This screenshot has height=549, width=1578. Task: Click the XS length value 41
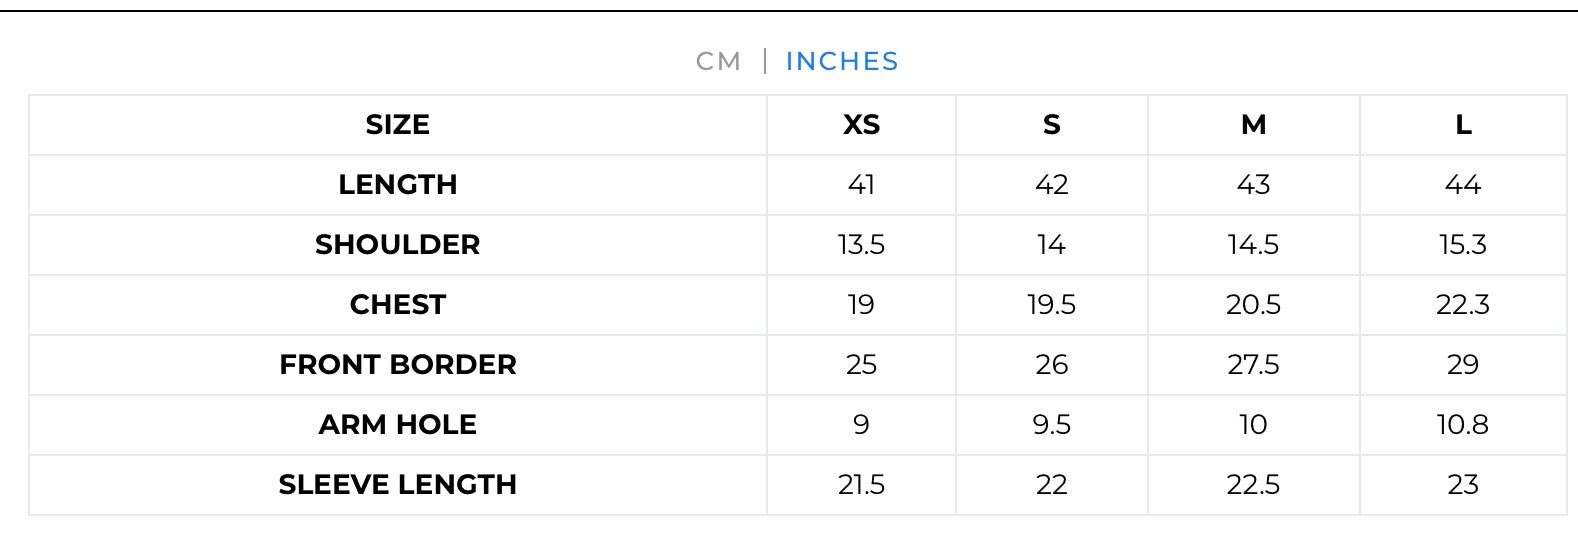861,185
